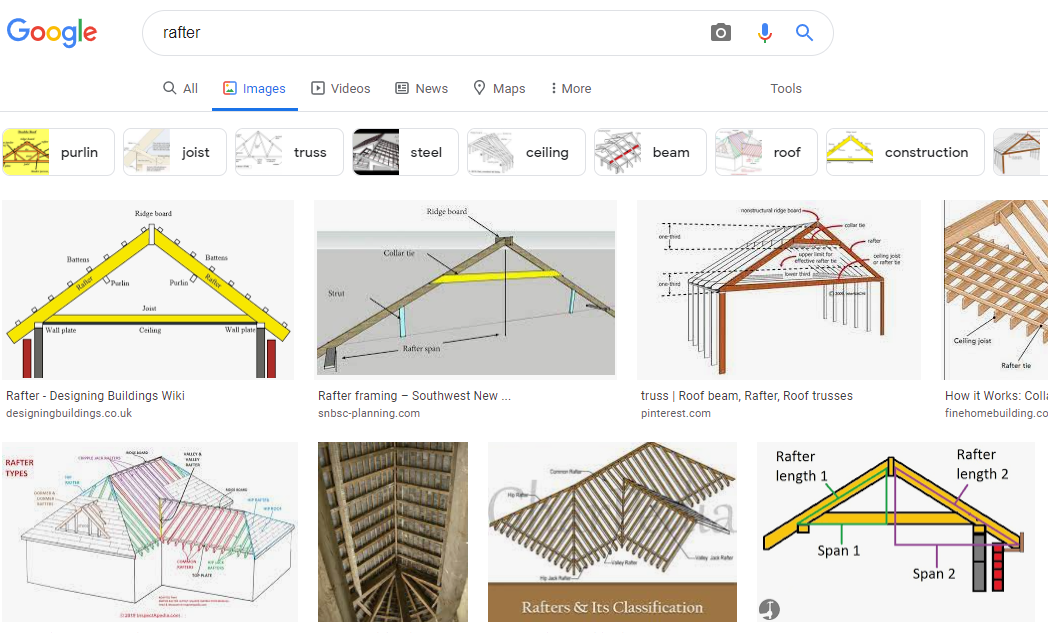1048x633 pixels.
Task: Filter by the purlin chip
Action: pos(58,152)
